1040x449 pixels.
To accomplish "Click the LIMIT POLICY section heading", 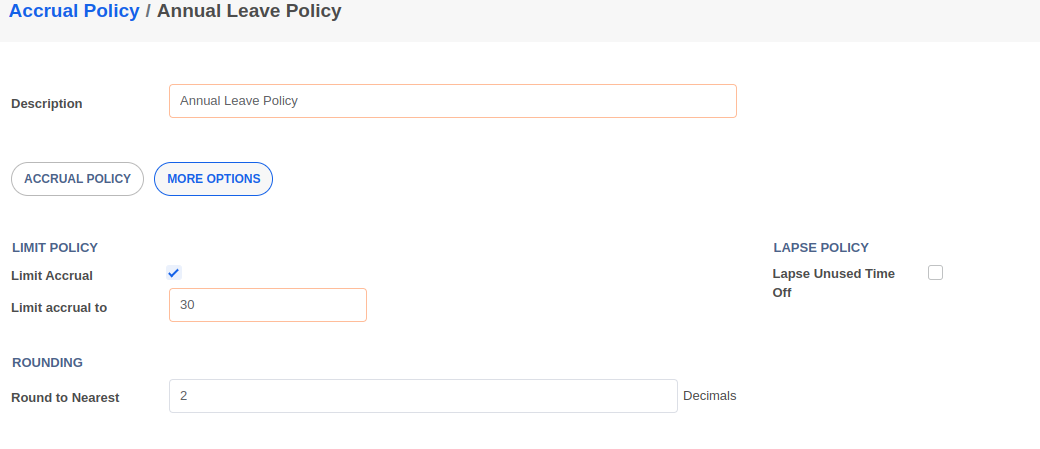I will pyautogui.click(x=55, y=248).
